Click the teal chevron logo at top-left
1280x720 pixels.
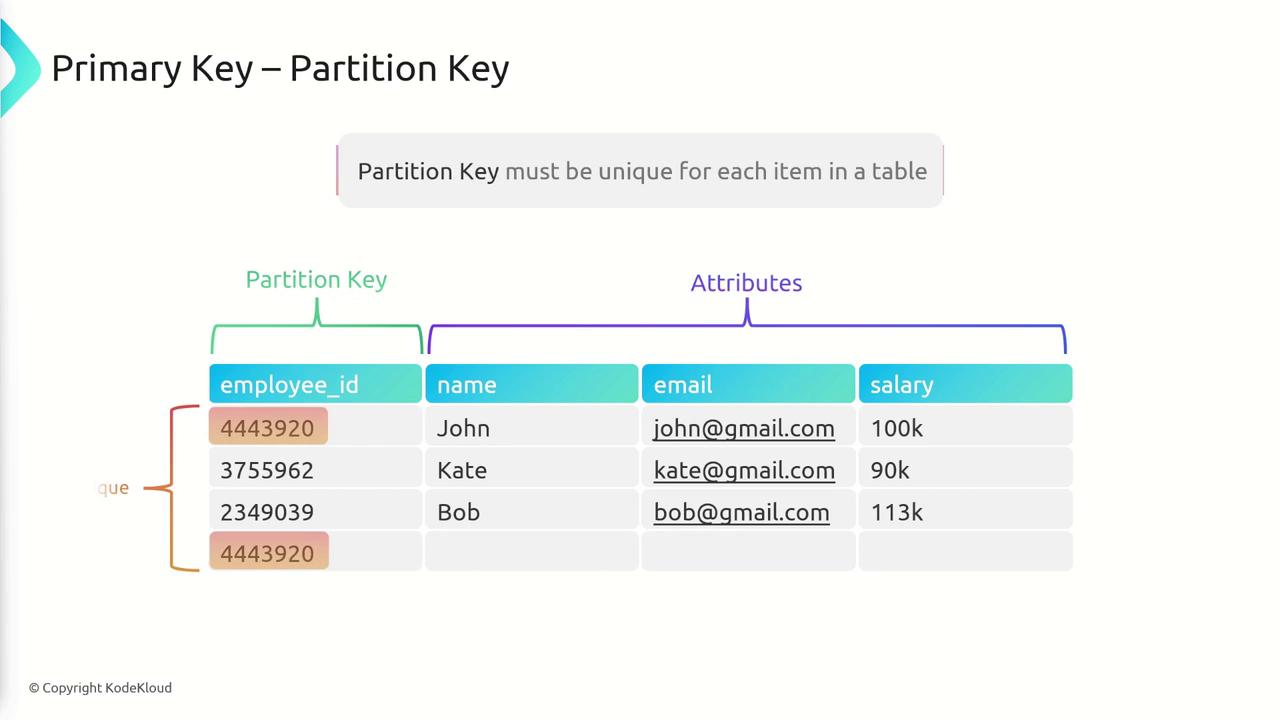(x=18, y=68)
